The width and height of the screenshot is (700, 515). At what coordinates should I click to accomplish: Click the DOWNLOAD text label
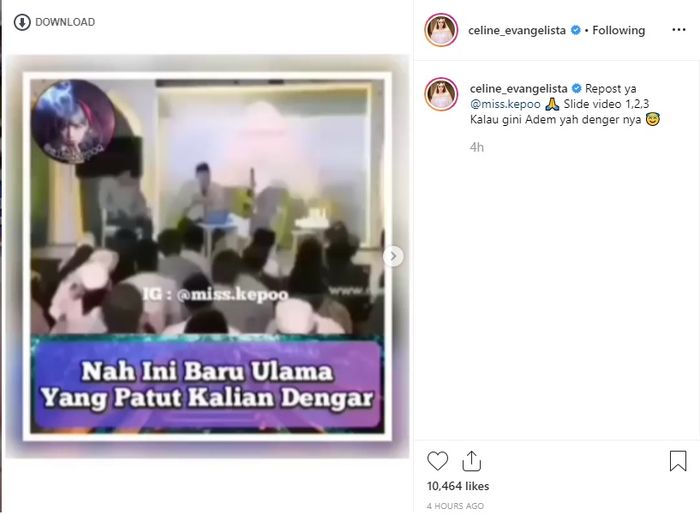(x=65, y=22)
